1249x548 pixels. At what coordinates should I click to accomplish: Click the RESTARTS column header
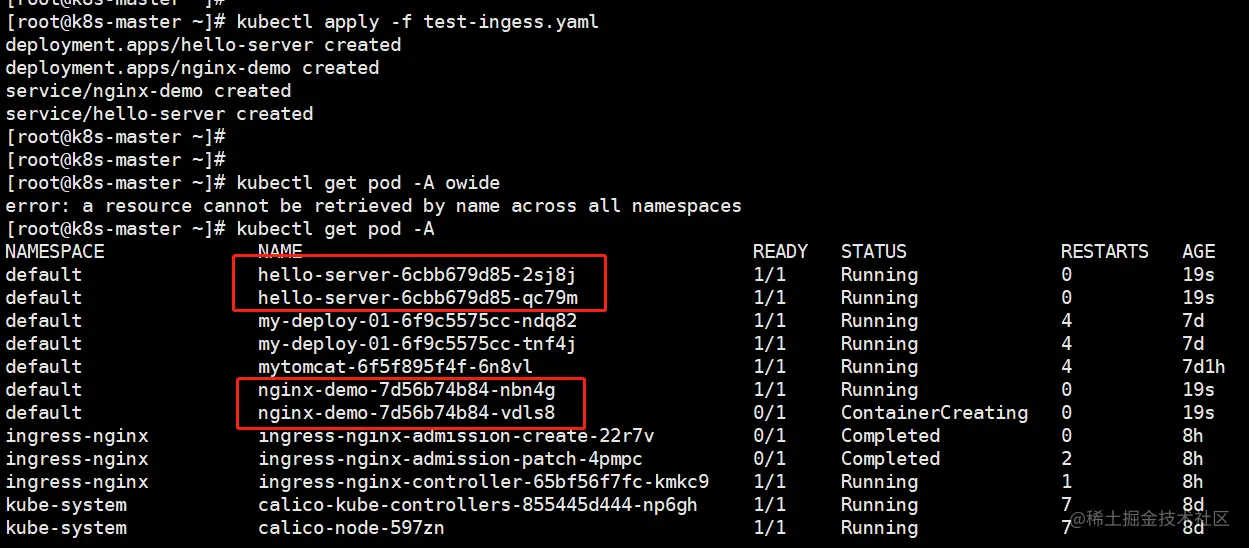point(1105,252)
